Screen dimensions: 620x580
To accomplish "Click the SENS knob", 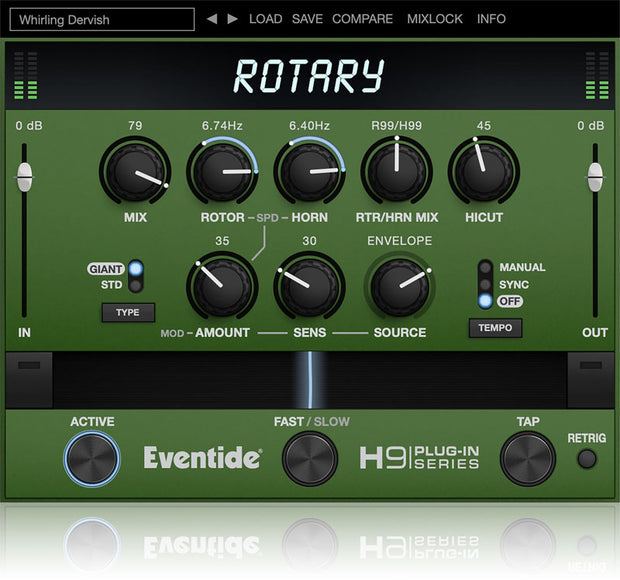I will tap(309, 286).
